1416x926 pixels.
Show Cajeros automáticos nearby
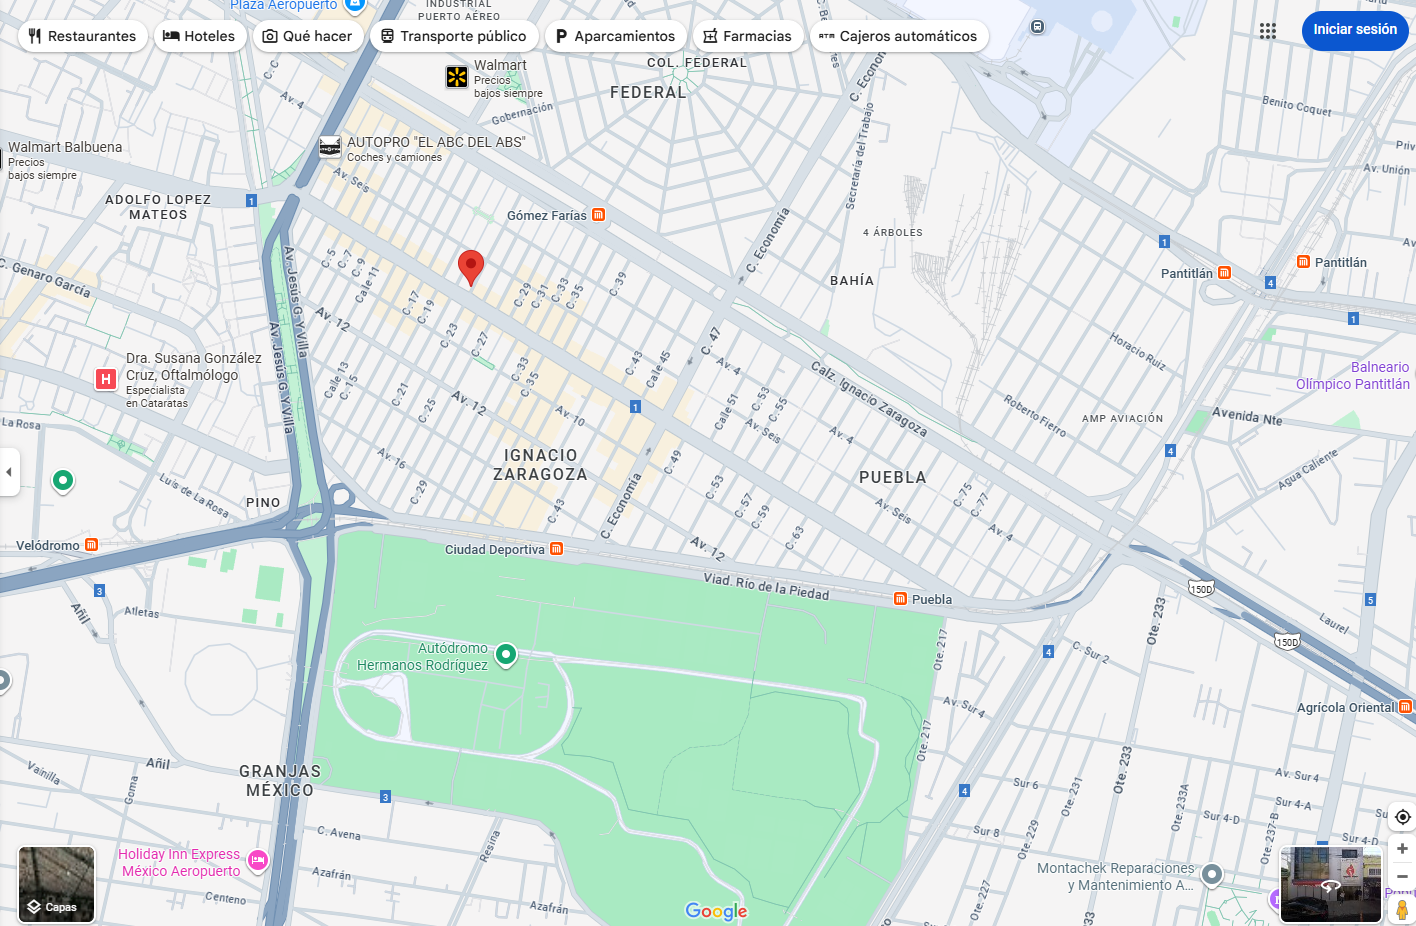(x=899, y=36)
